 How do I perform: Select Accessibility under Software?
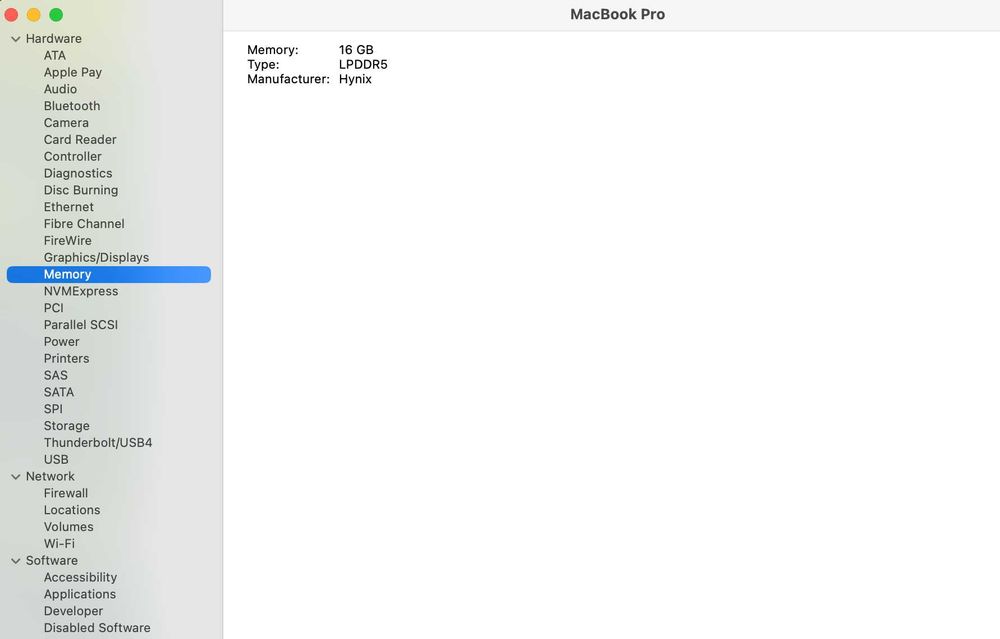click(x=80, y=577)
